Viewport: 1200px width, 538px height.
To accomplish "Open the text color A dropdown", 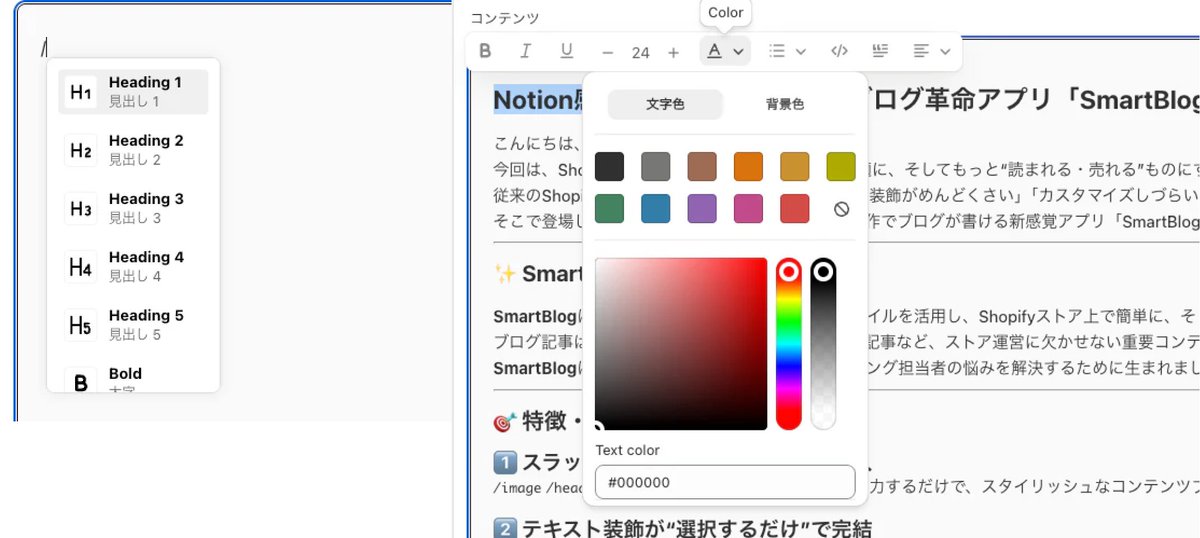I will pyautogui.click(x=725, y=51).
